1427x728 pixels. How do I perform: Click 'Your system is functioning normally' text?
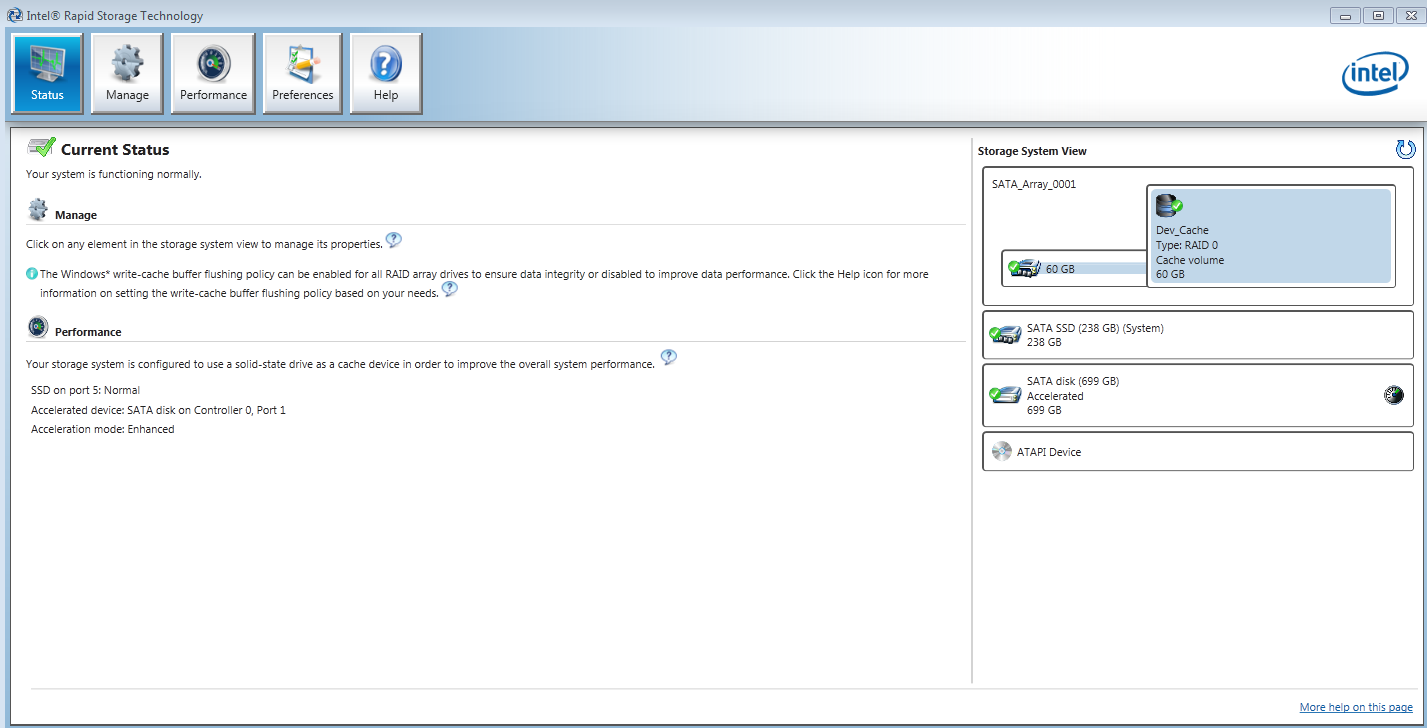114,174
